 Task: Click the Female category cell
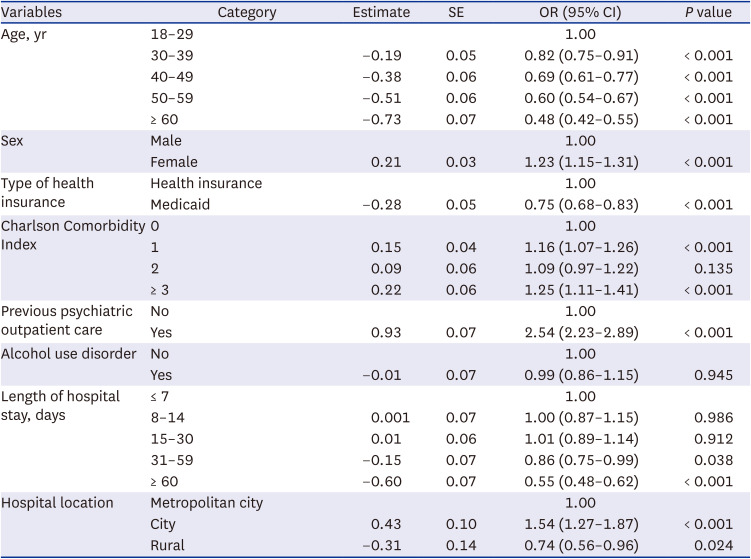click(x=174, y=162)
